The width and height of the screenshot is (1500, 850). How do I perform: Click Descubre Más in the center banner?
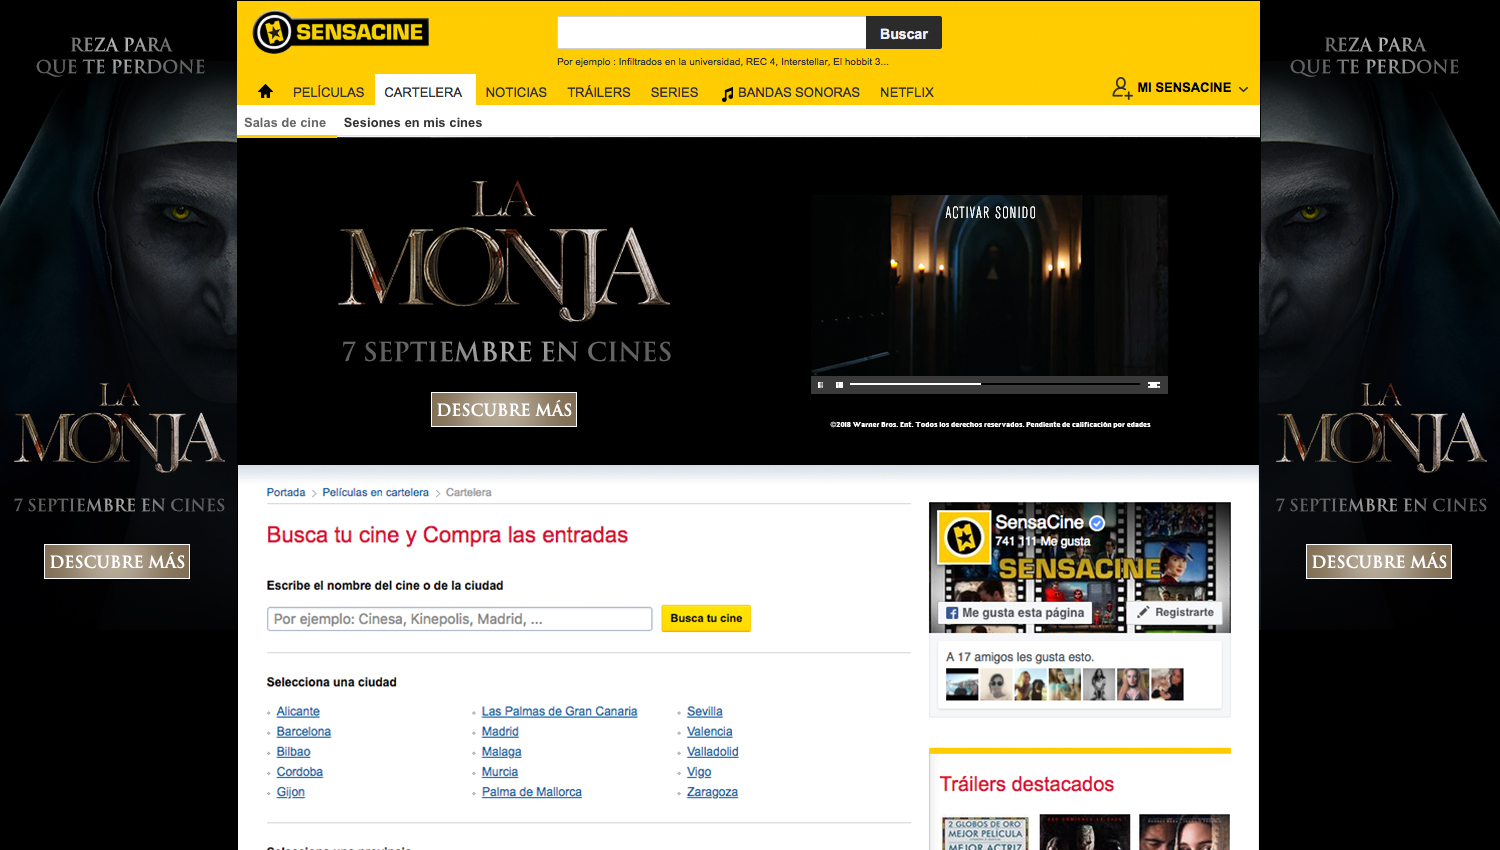click(x=504, y=409)
